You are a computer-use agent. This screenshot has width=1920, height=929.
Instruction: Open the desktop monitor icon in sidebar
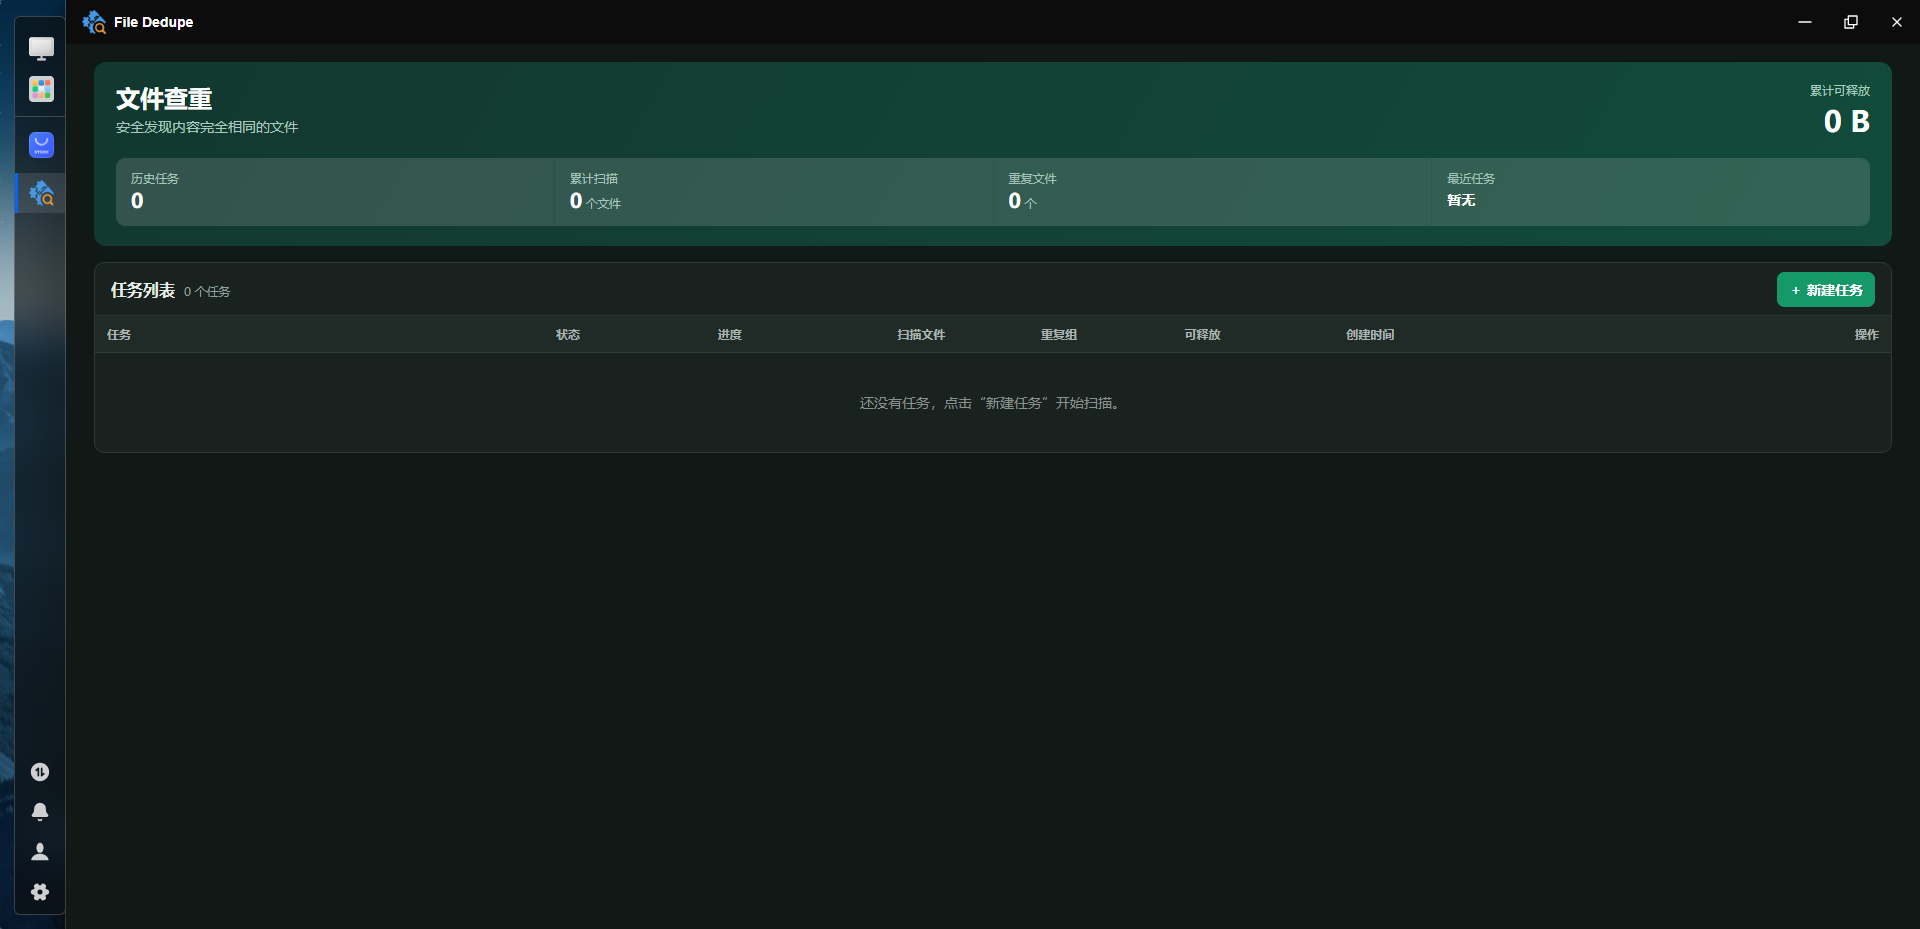click(x=41, y=48)
